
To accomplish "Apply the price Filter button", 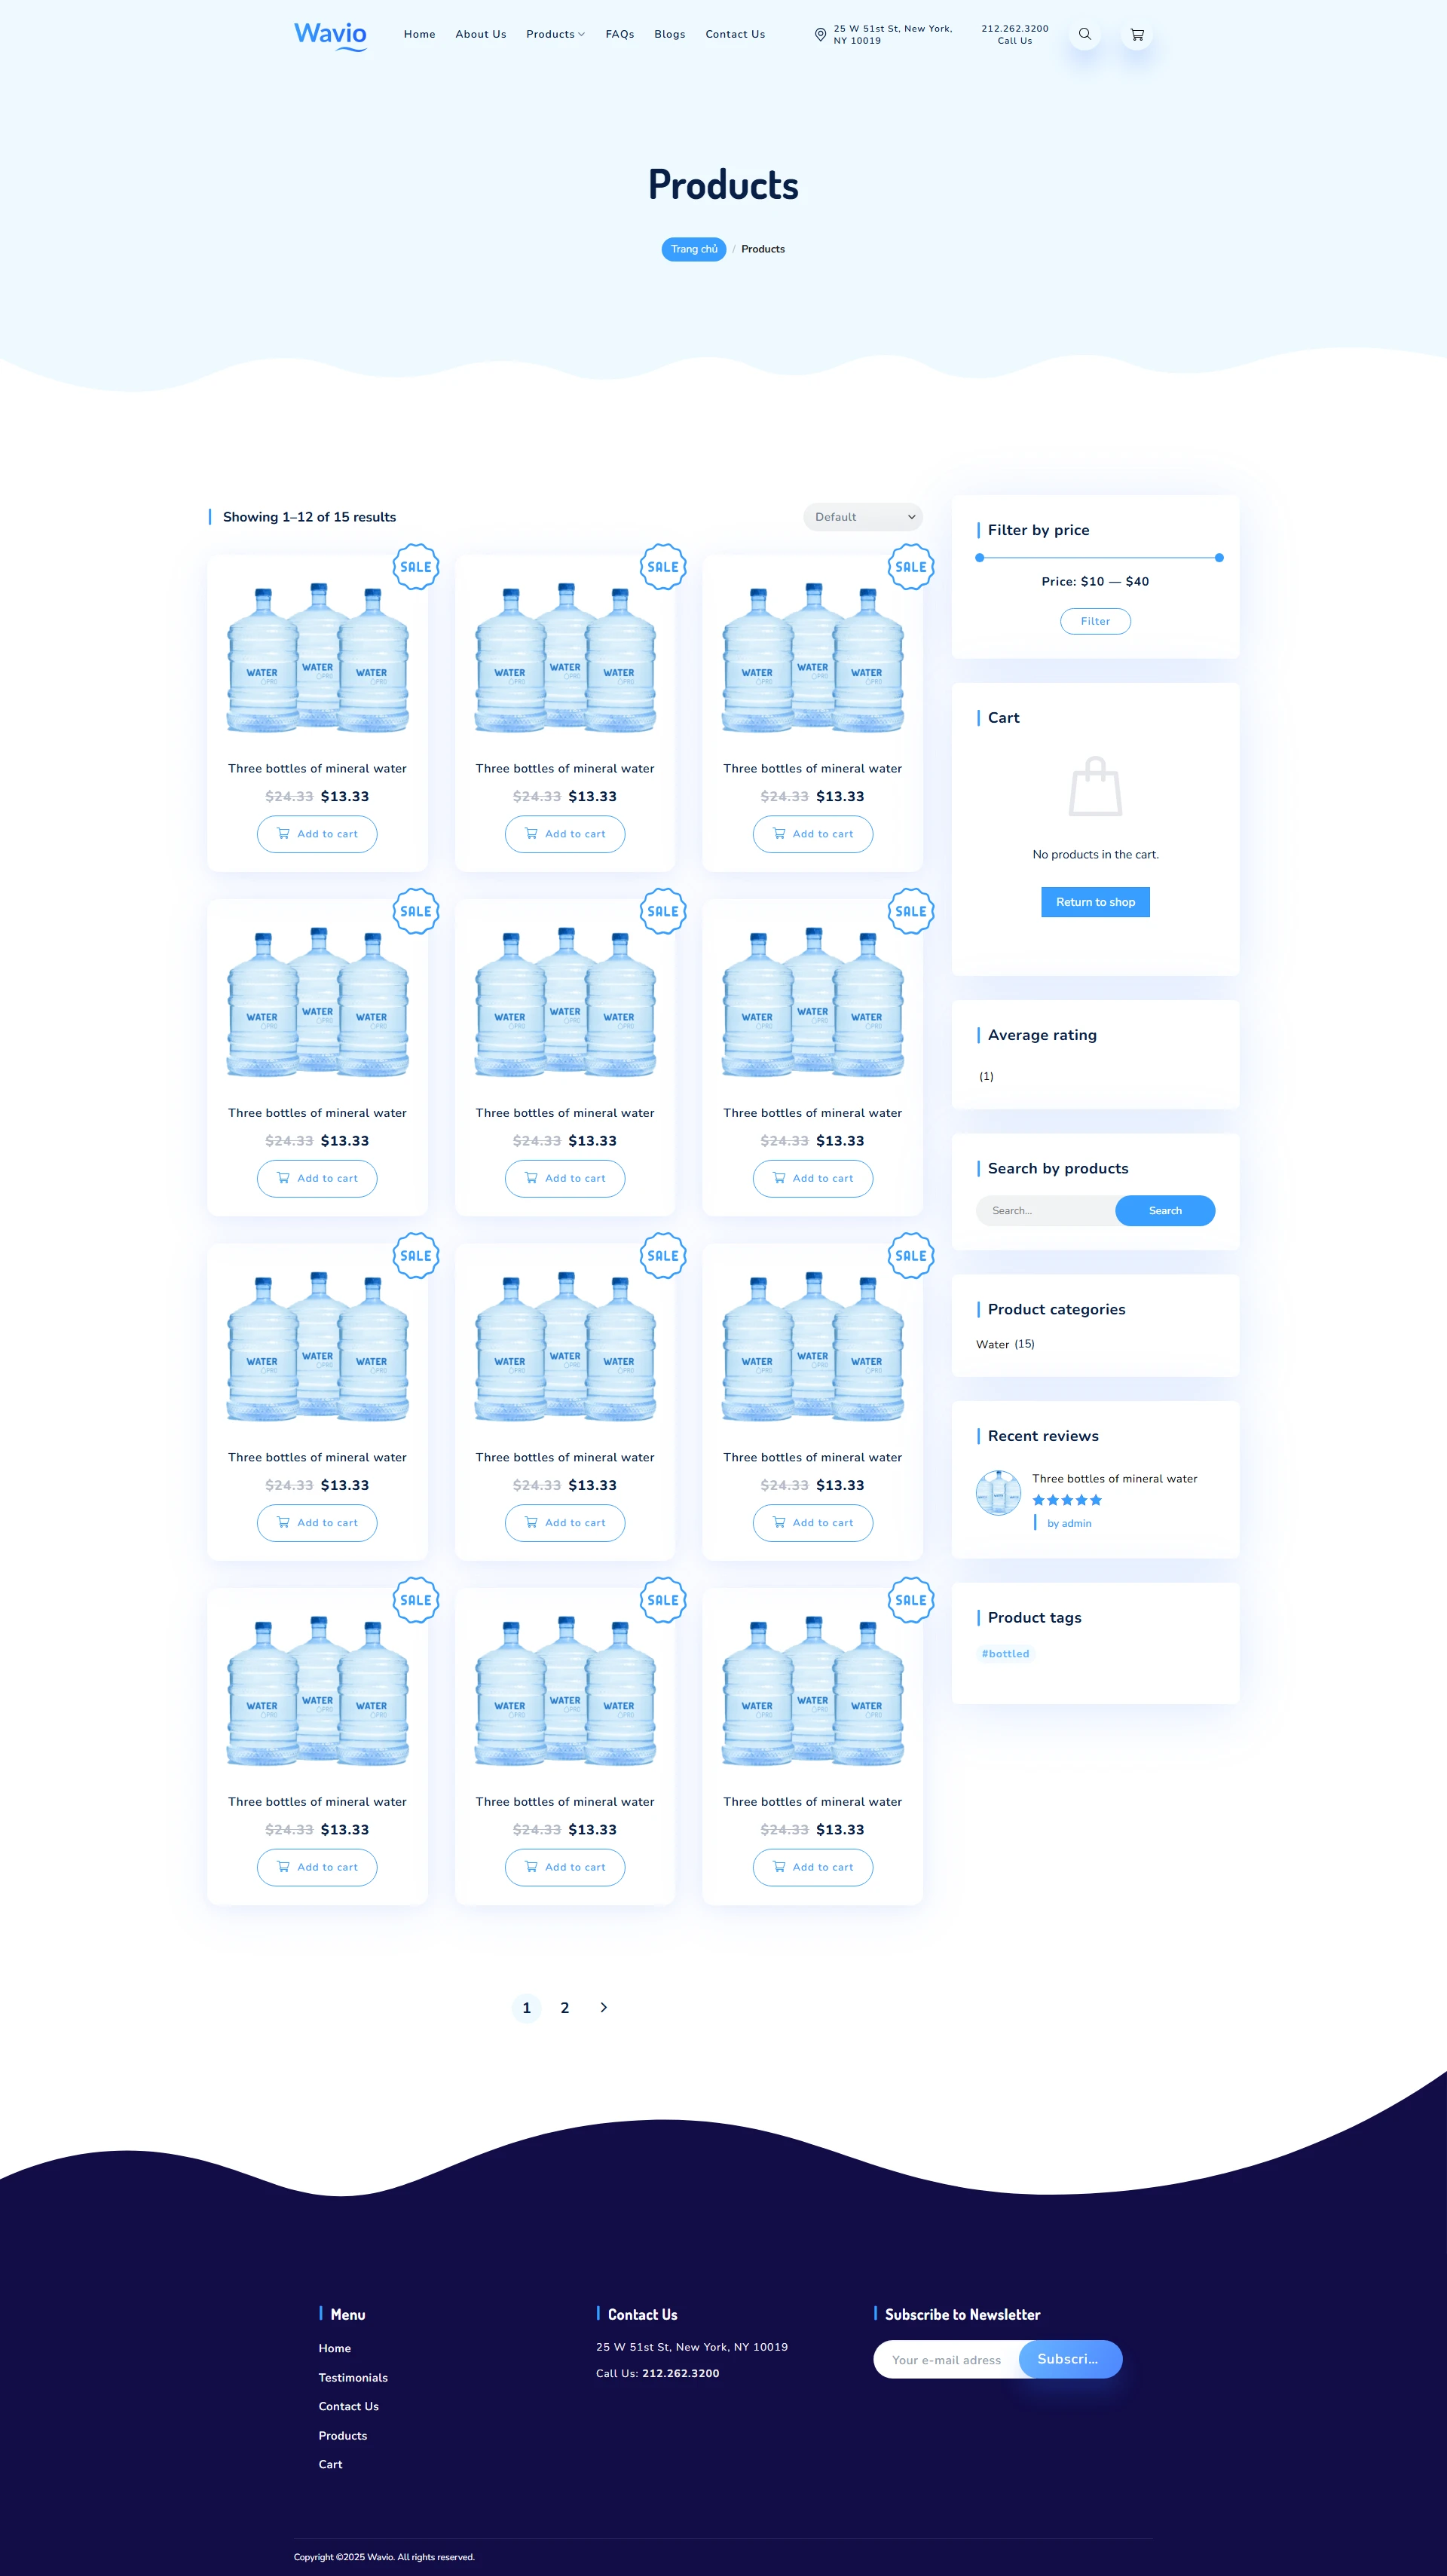I will pyautogui.click(x=1095, y=621).
